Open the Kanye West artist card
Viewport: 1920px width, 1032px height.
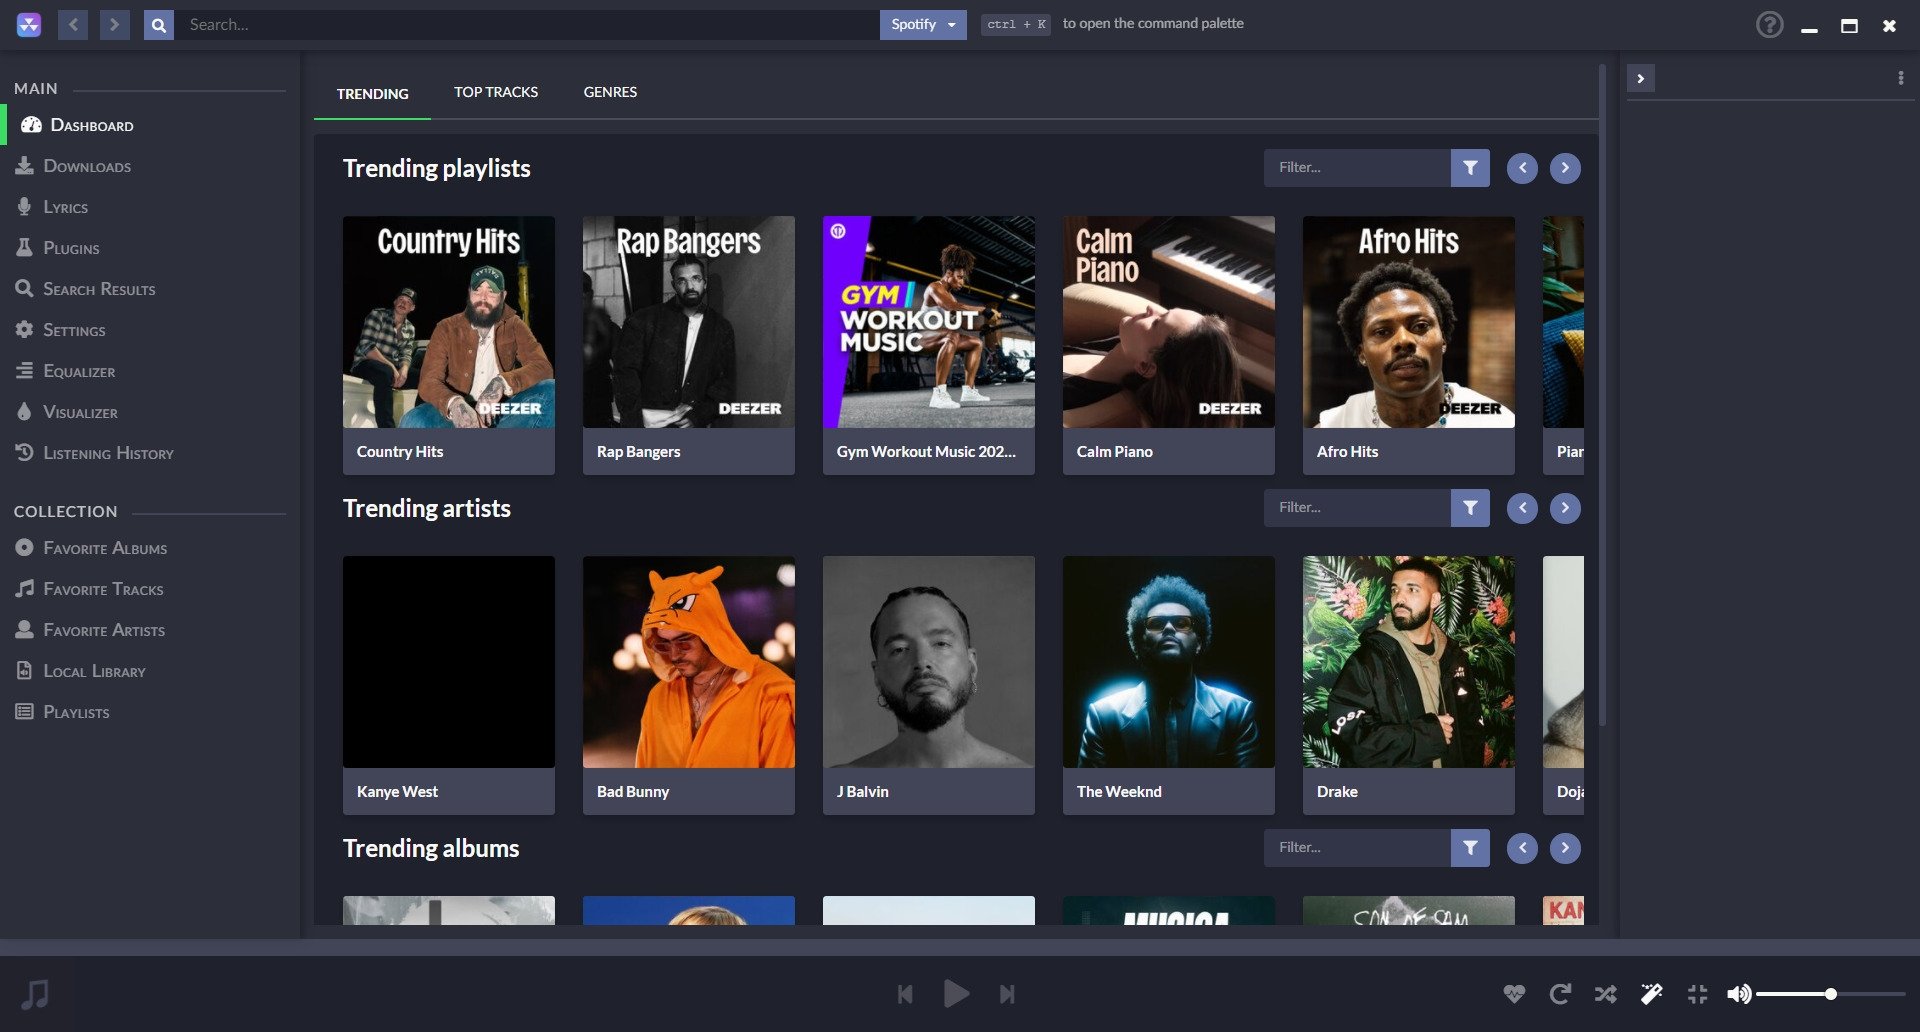click(449, 685)
